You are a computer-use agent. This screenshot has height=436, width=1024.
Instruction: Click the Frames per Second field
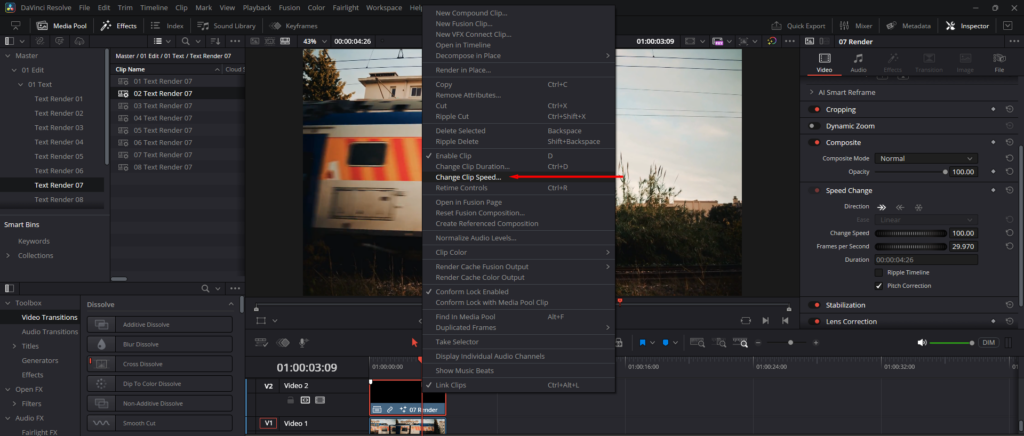pyautogui.click(x=964, y=246)
